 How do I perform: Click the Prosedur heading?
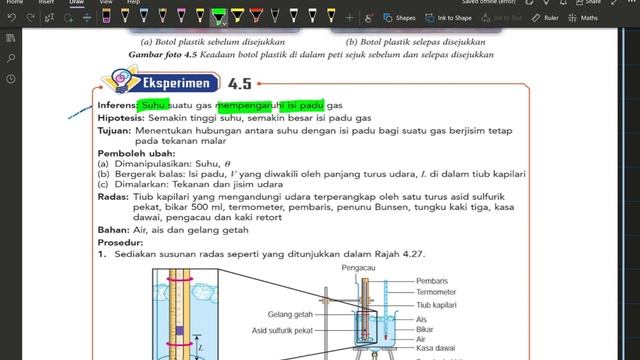(x=120, y=242)
